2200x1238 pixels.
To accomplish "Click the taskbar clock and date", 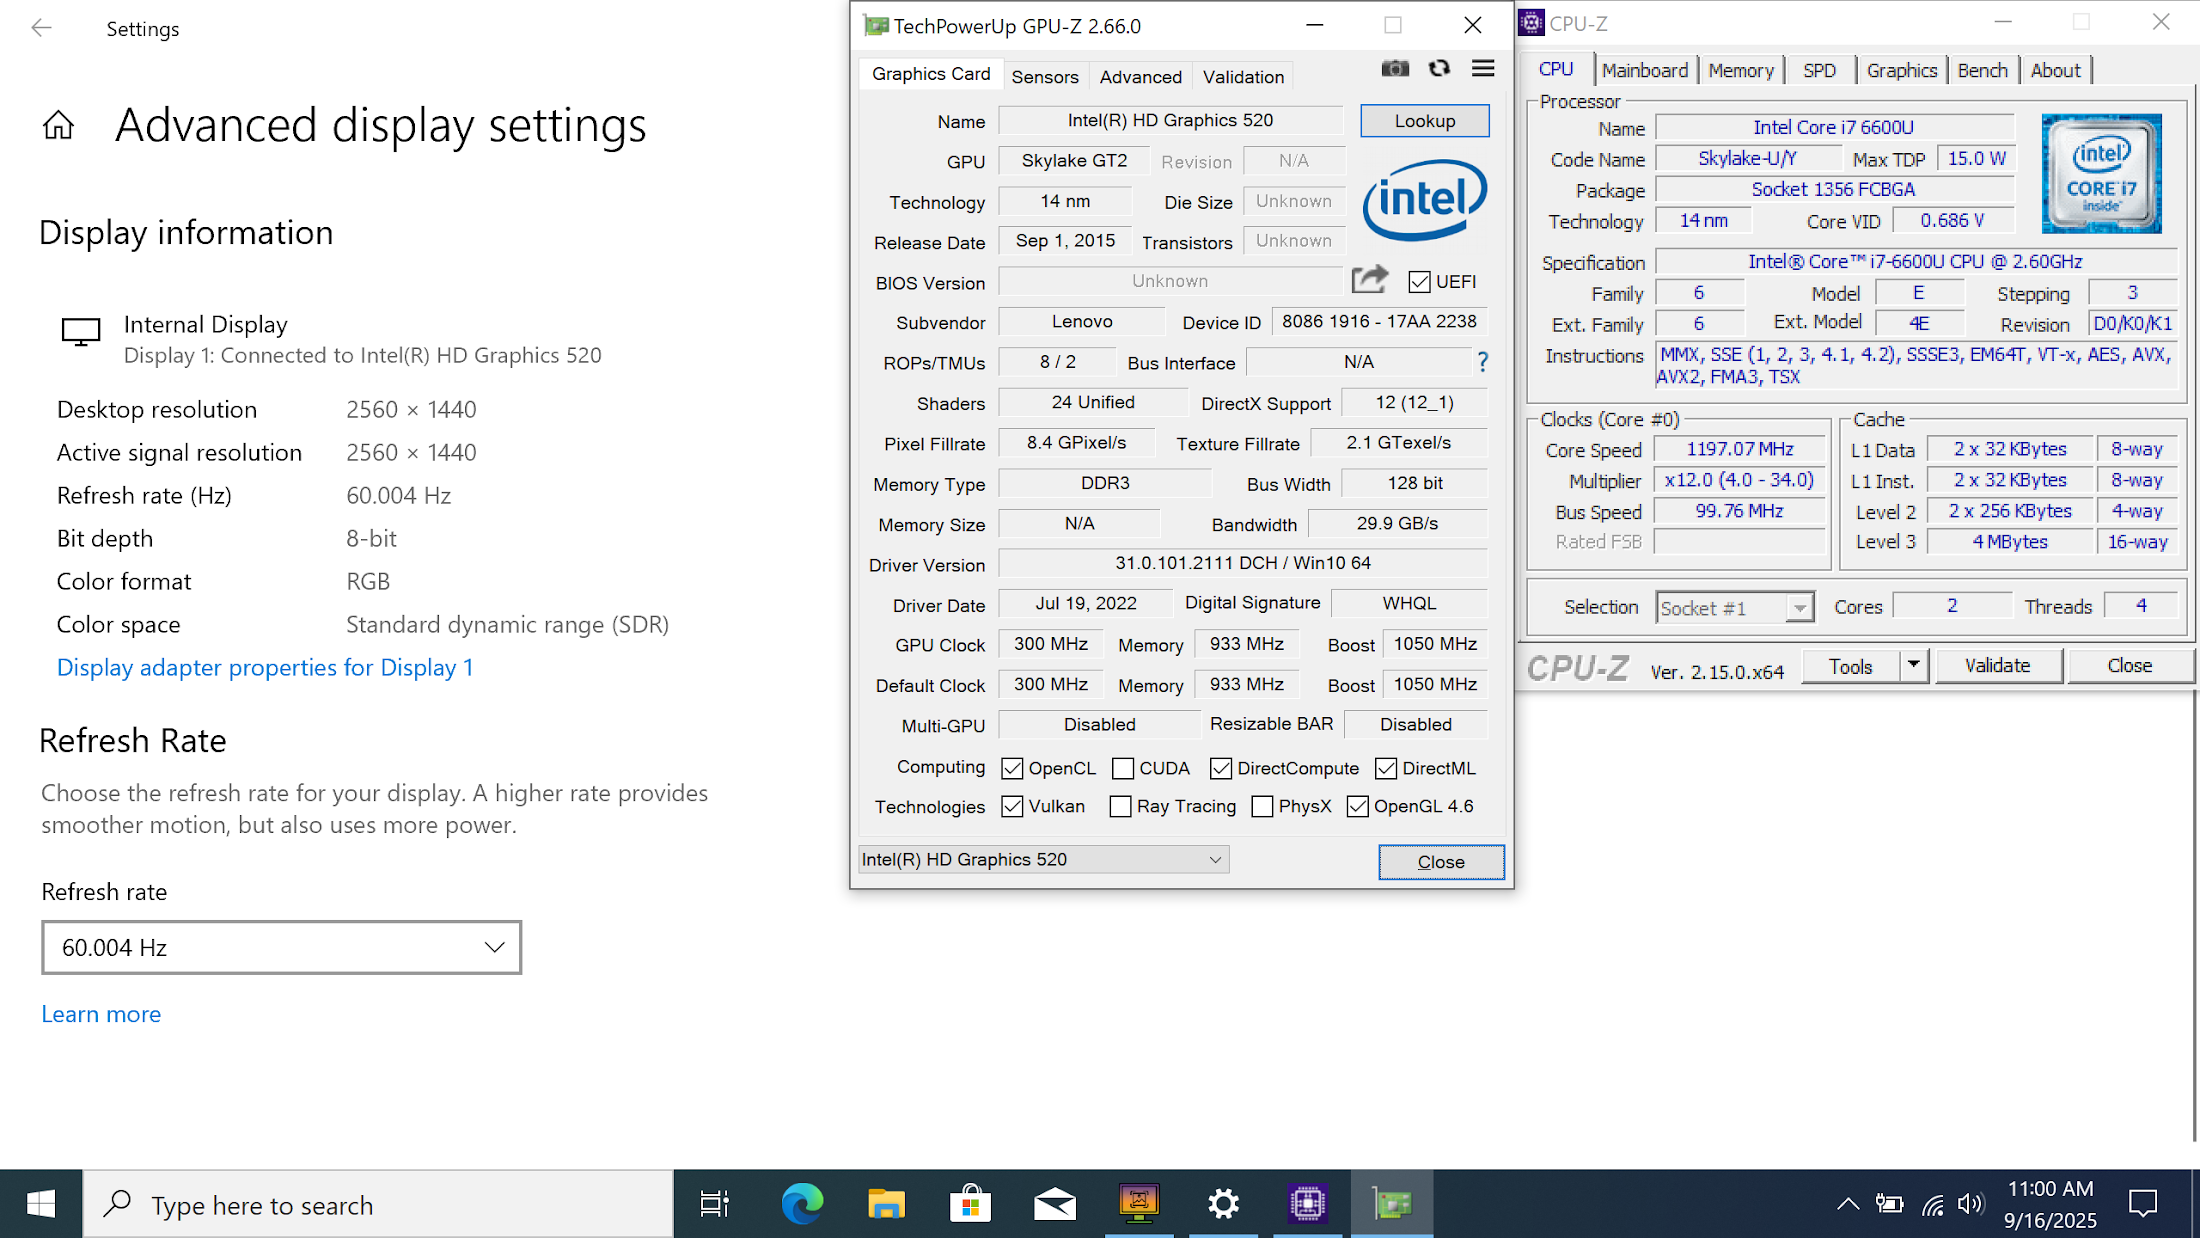I will [2050, 1204].
